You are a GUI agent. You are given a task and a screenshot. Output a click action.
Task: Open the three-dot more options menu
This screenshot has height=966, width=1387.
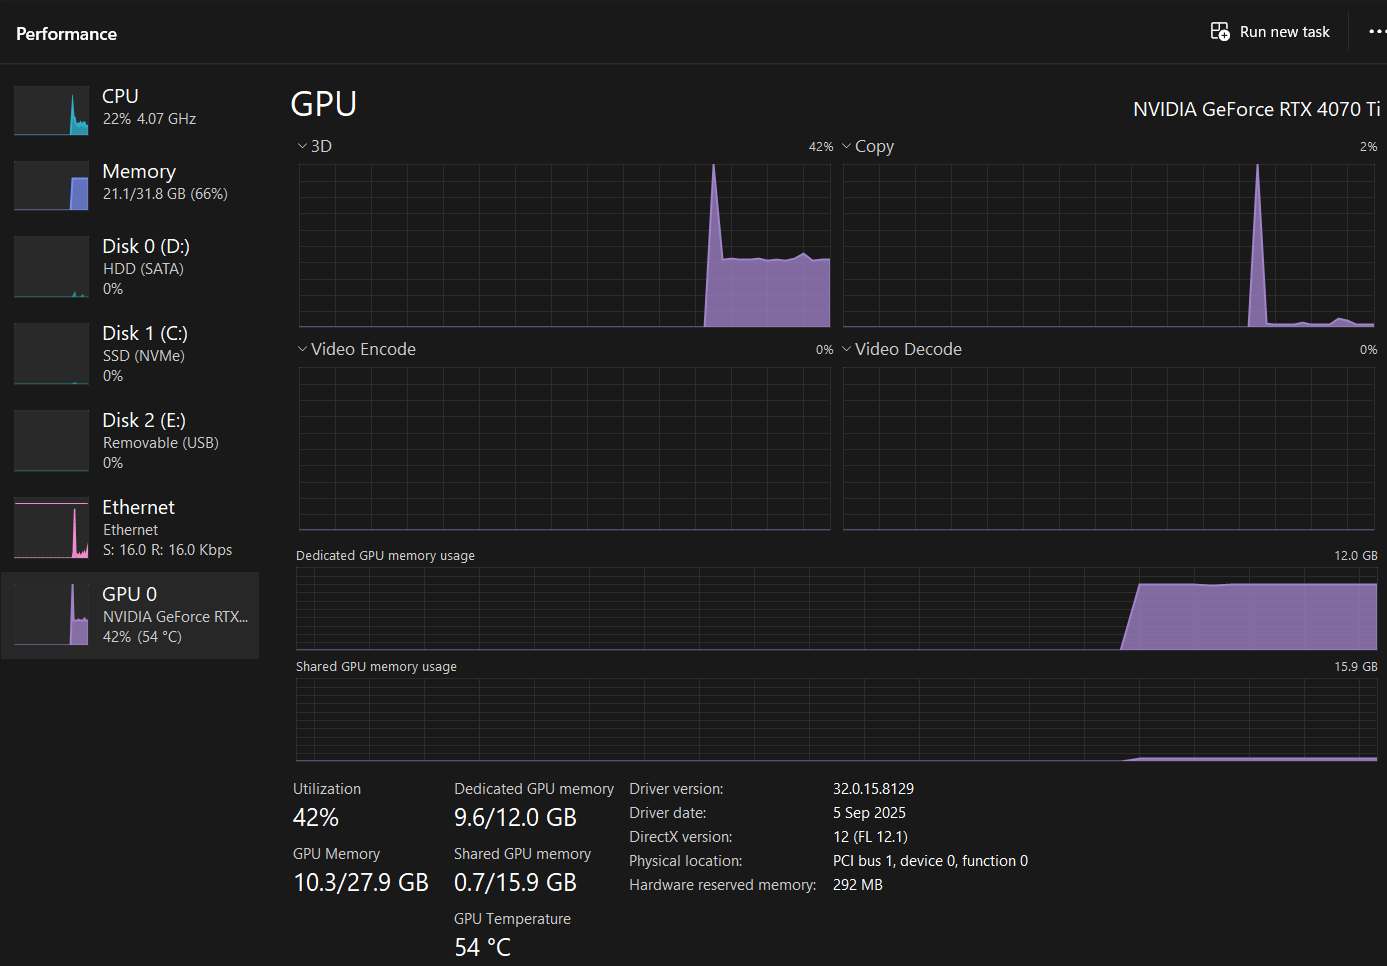[1376, 32]
